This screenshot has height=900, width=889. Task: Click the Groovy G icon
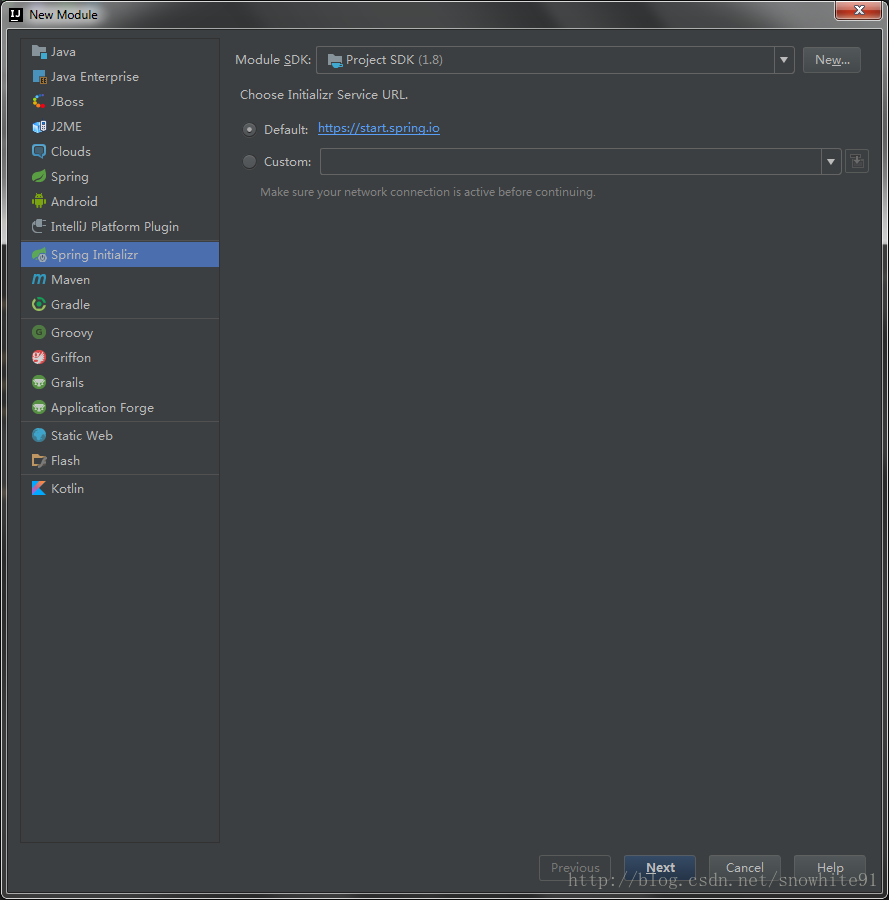(x=39, y=332)
